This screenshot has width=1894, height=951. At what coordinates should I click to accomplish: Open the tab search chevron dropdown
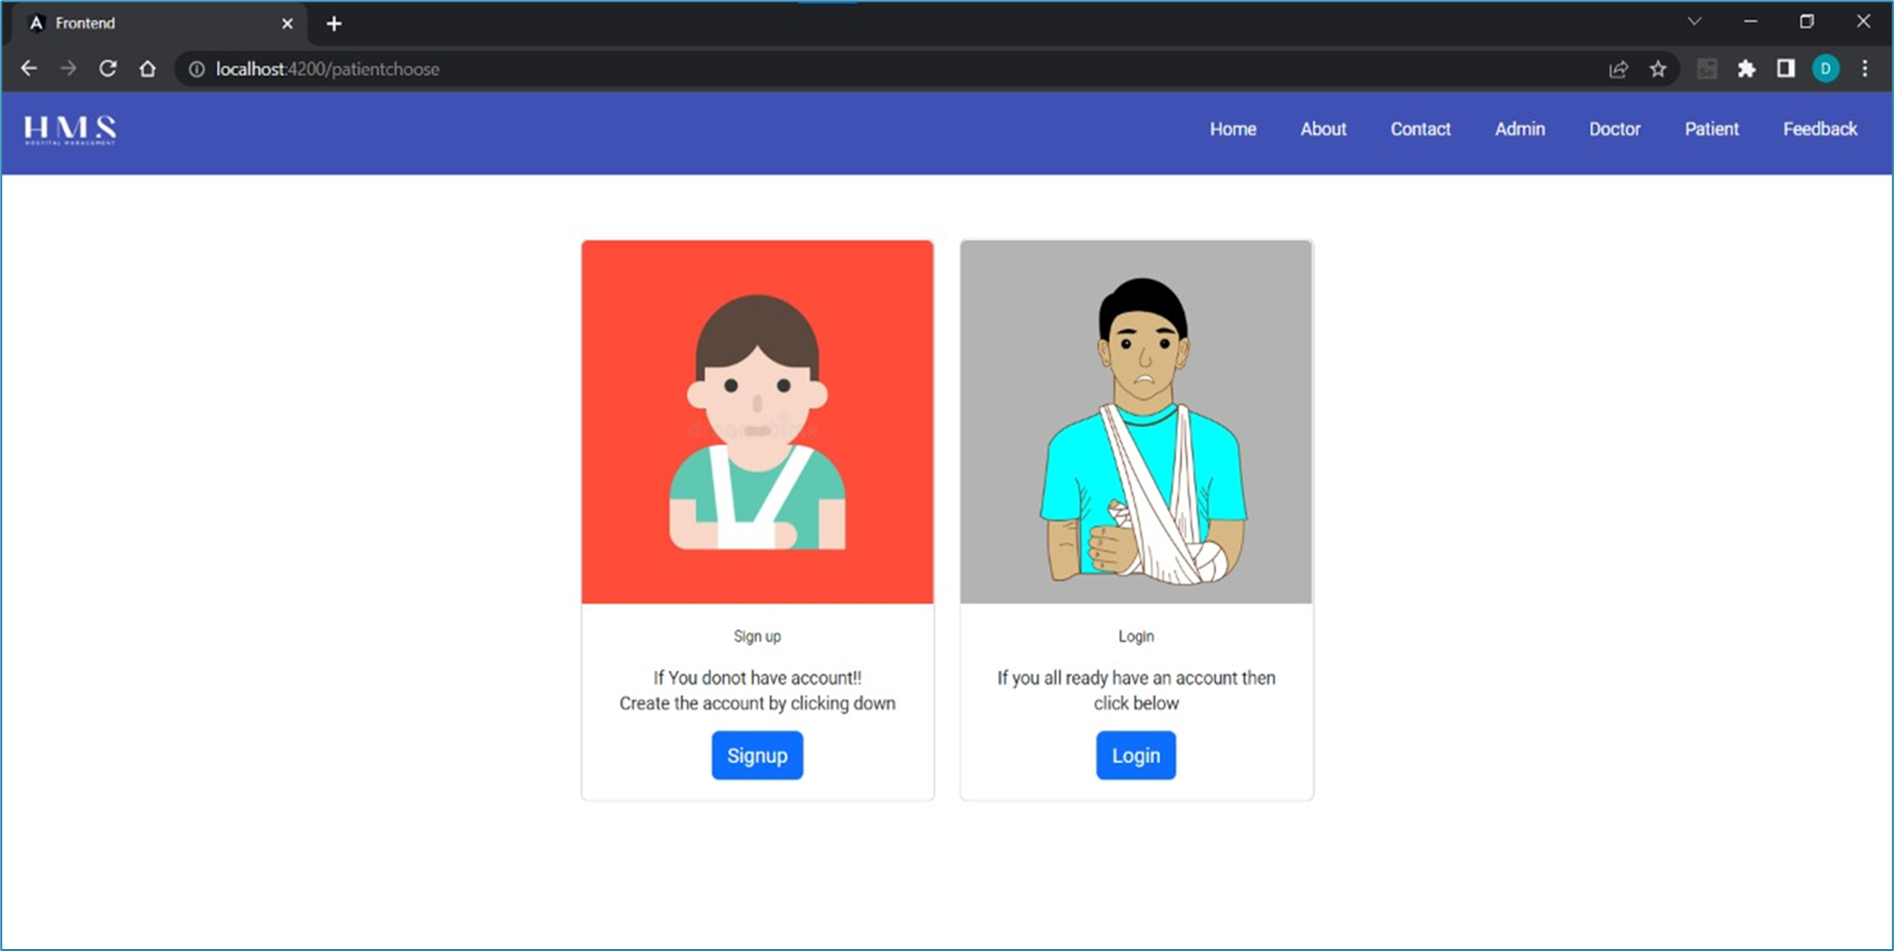pos(1694,20)
